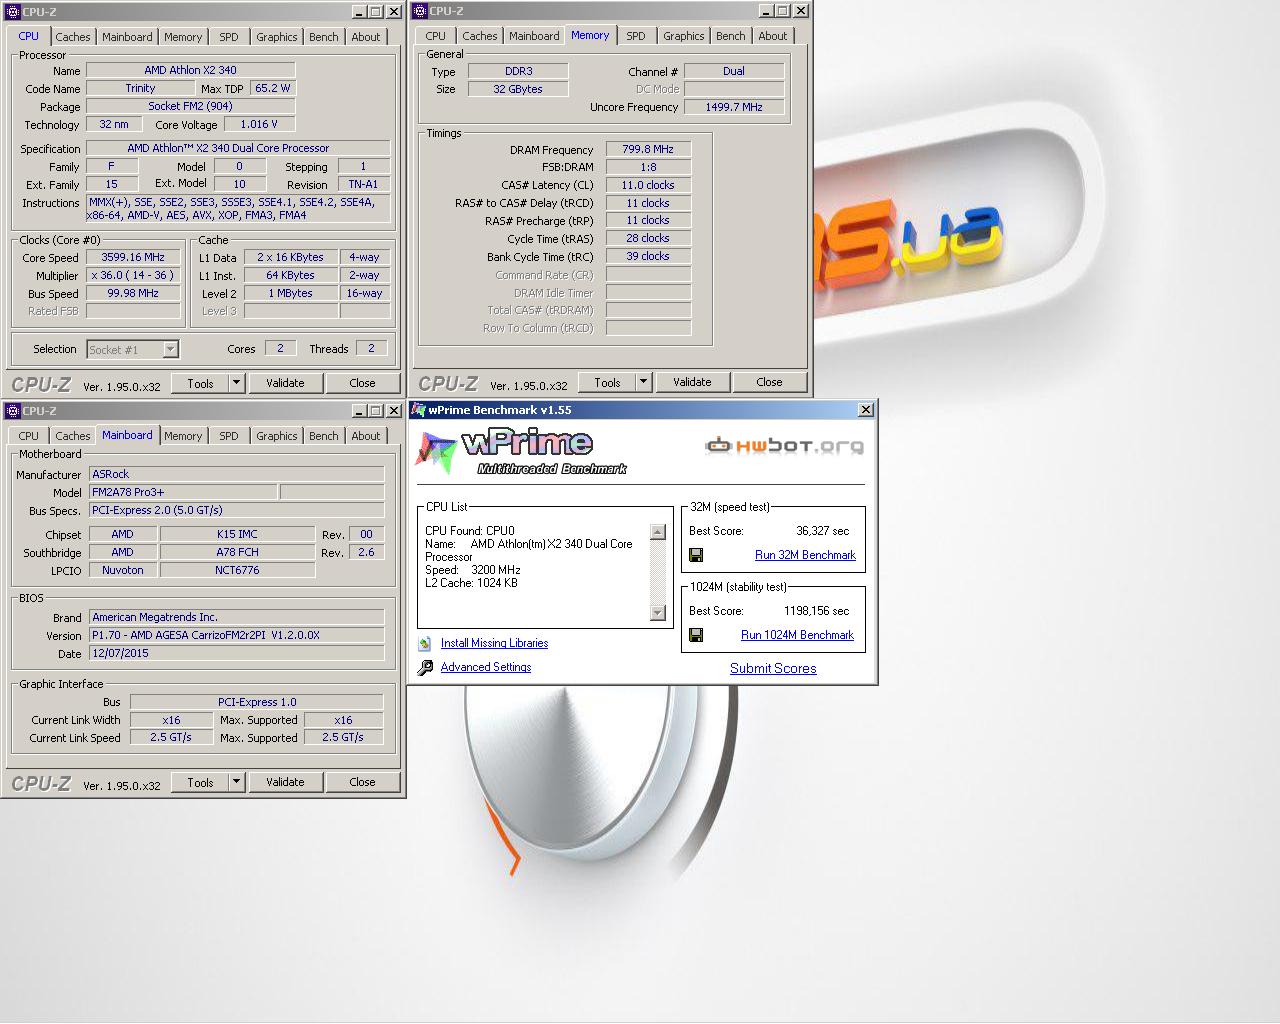Click the Bus Speed value 99.98 MHz
The width and height of the screenshot is (1280, 1024).
[133, 293]
